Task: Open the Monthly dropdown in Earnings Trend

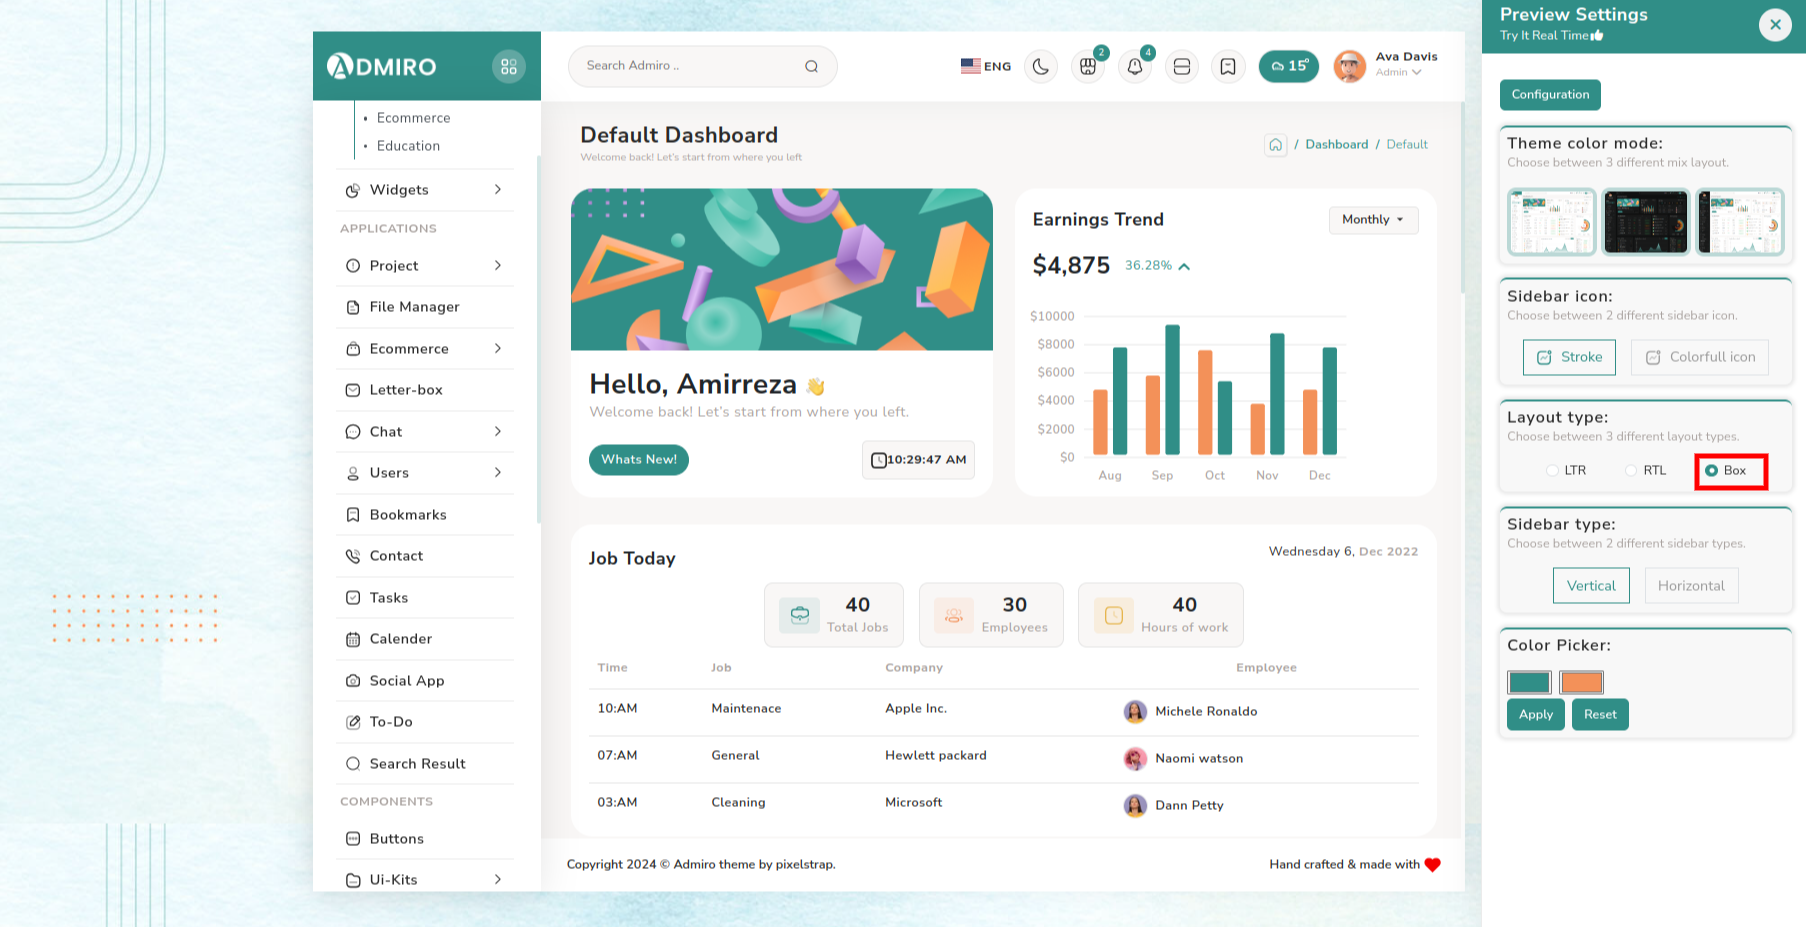Action: (1373, 220)
